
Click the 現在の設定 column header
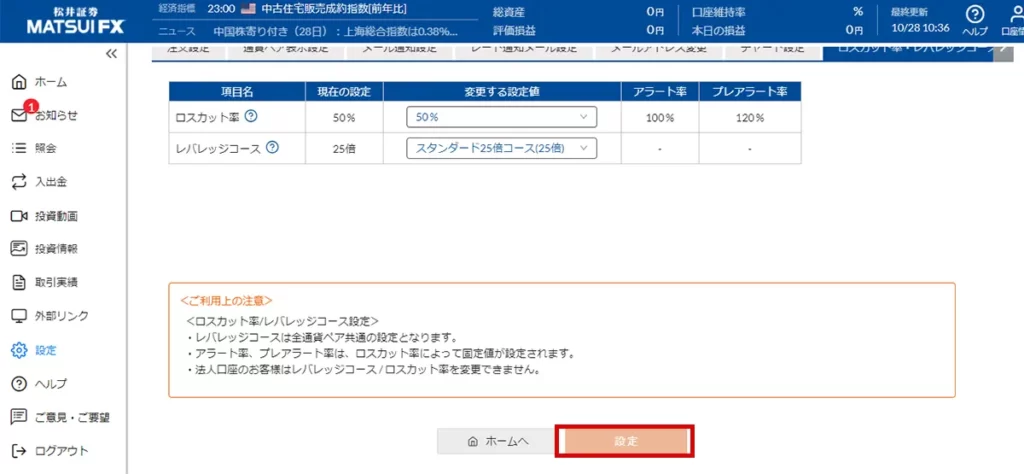click(x=344, y=92)
